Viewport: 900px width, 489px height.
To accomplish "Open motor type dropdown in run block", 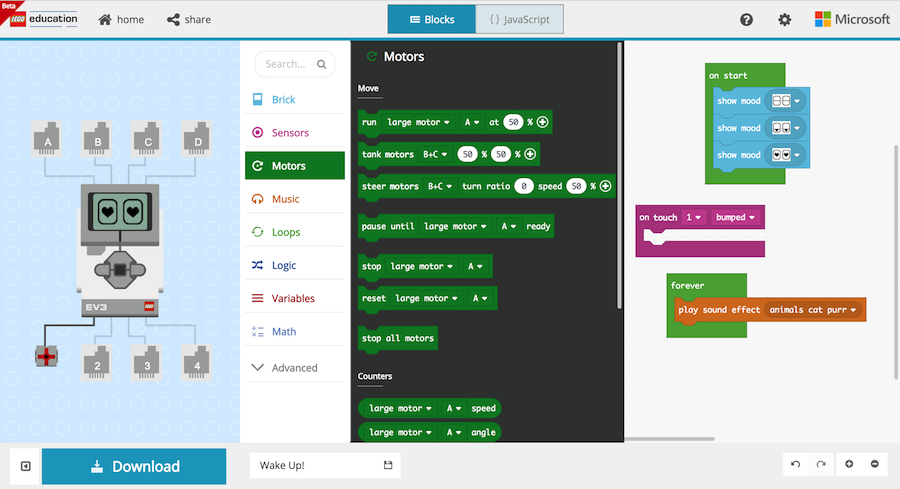I will [x=418, y=122].
